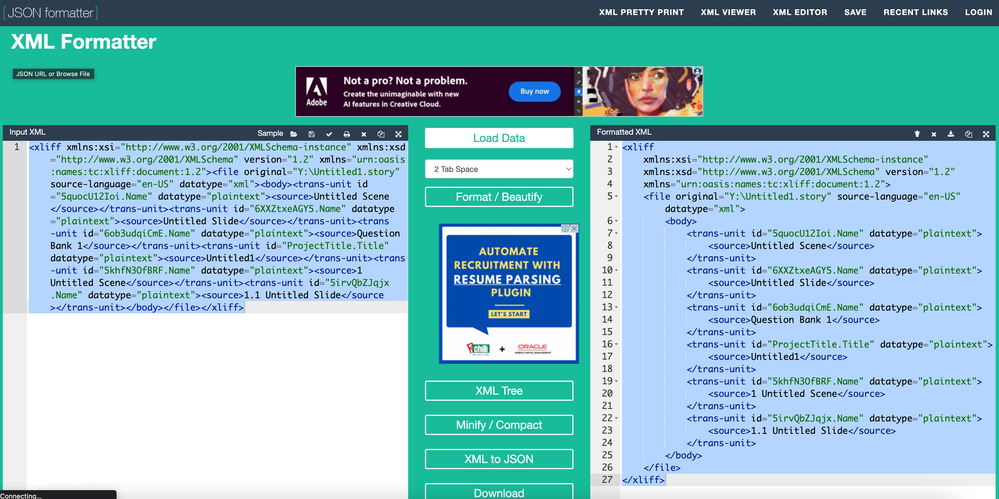The image size is (999, 499).
Task: Collapse the root xliff element at line 1
Action: tap(616, 147)
